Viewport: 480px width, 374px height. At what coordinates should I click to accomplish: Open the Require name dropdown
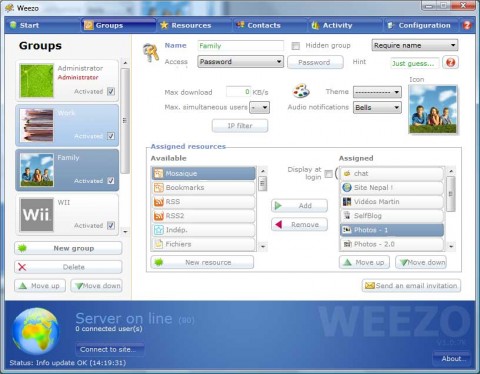pos(415,45)
